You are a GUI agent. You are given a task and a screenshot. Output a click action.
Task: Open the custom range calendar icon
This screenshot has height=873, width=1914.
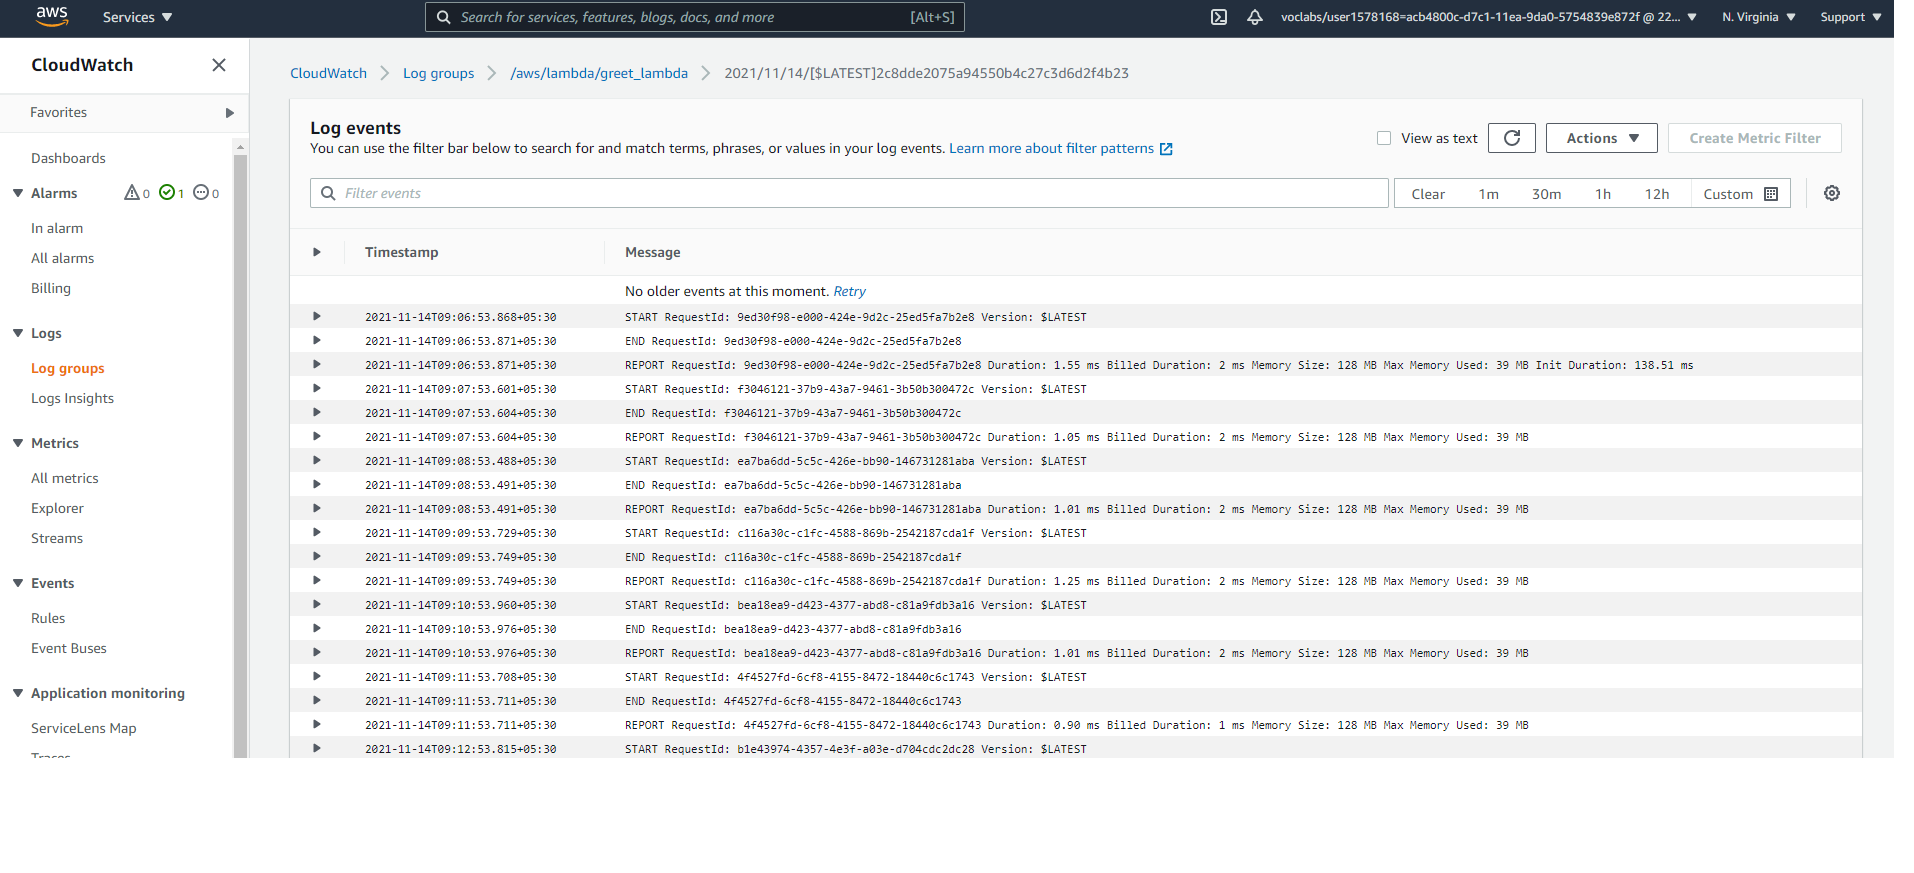point(1771,194)
